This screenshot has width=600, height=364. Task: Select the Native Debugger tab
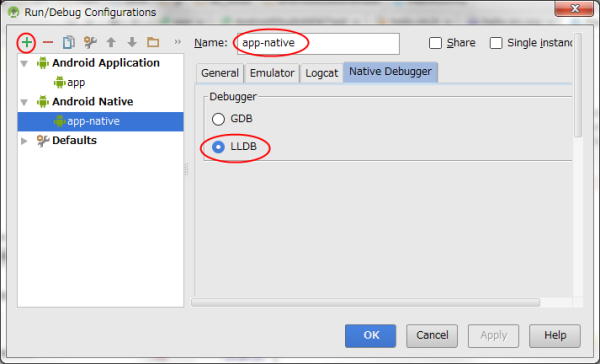390,72
